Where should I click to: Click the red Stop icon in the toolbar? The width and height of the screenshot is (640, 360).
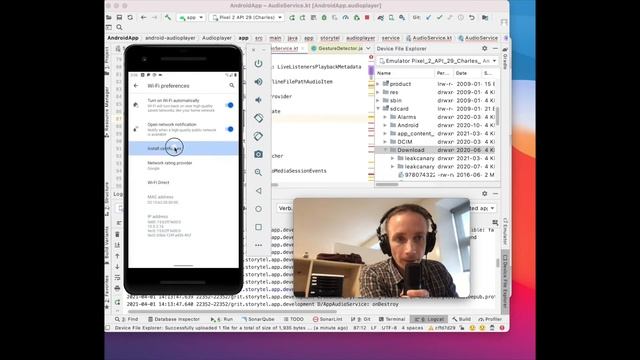coord(367,18)
